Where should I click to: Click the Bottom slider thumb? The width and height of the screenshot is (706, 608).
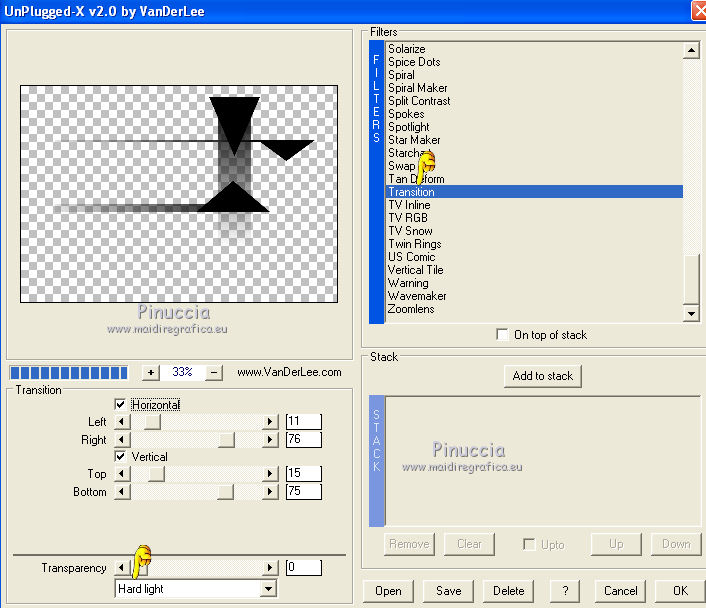(x=226, y=491)
